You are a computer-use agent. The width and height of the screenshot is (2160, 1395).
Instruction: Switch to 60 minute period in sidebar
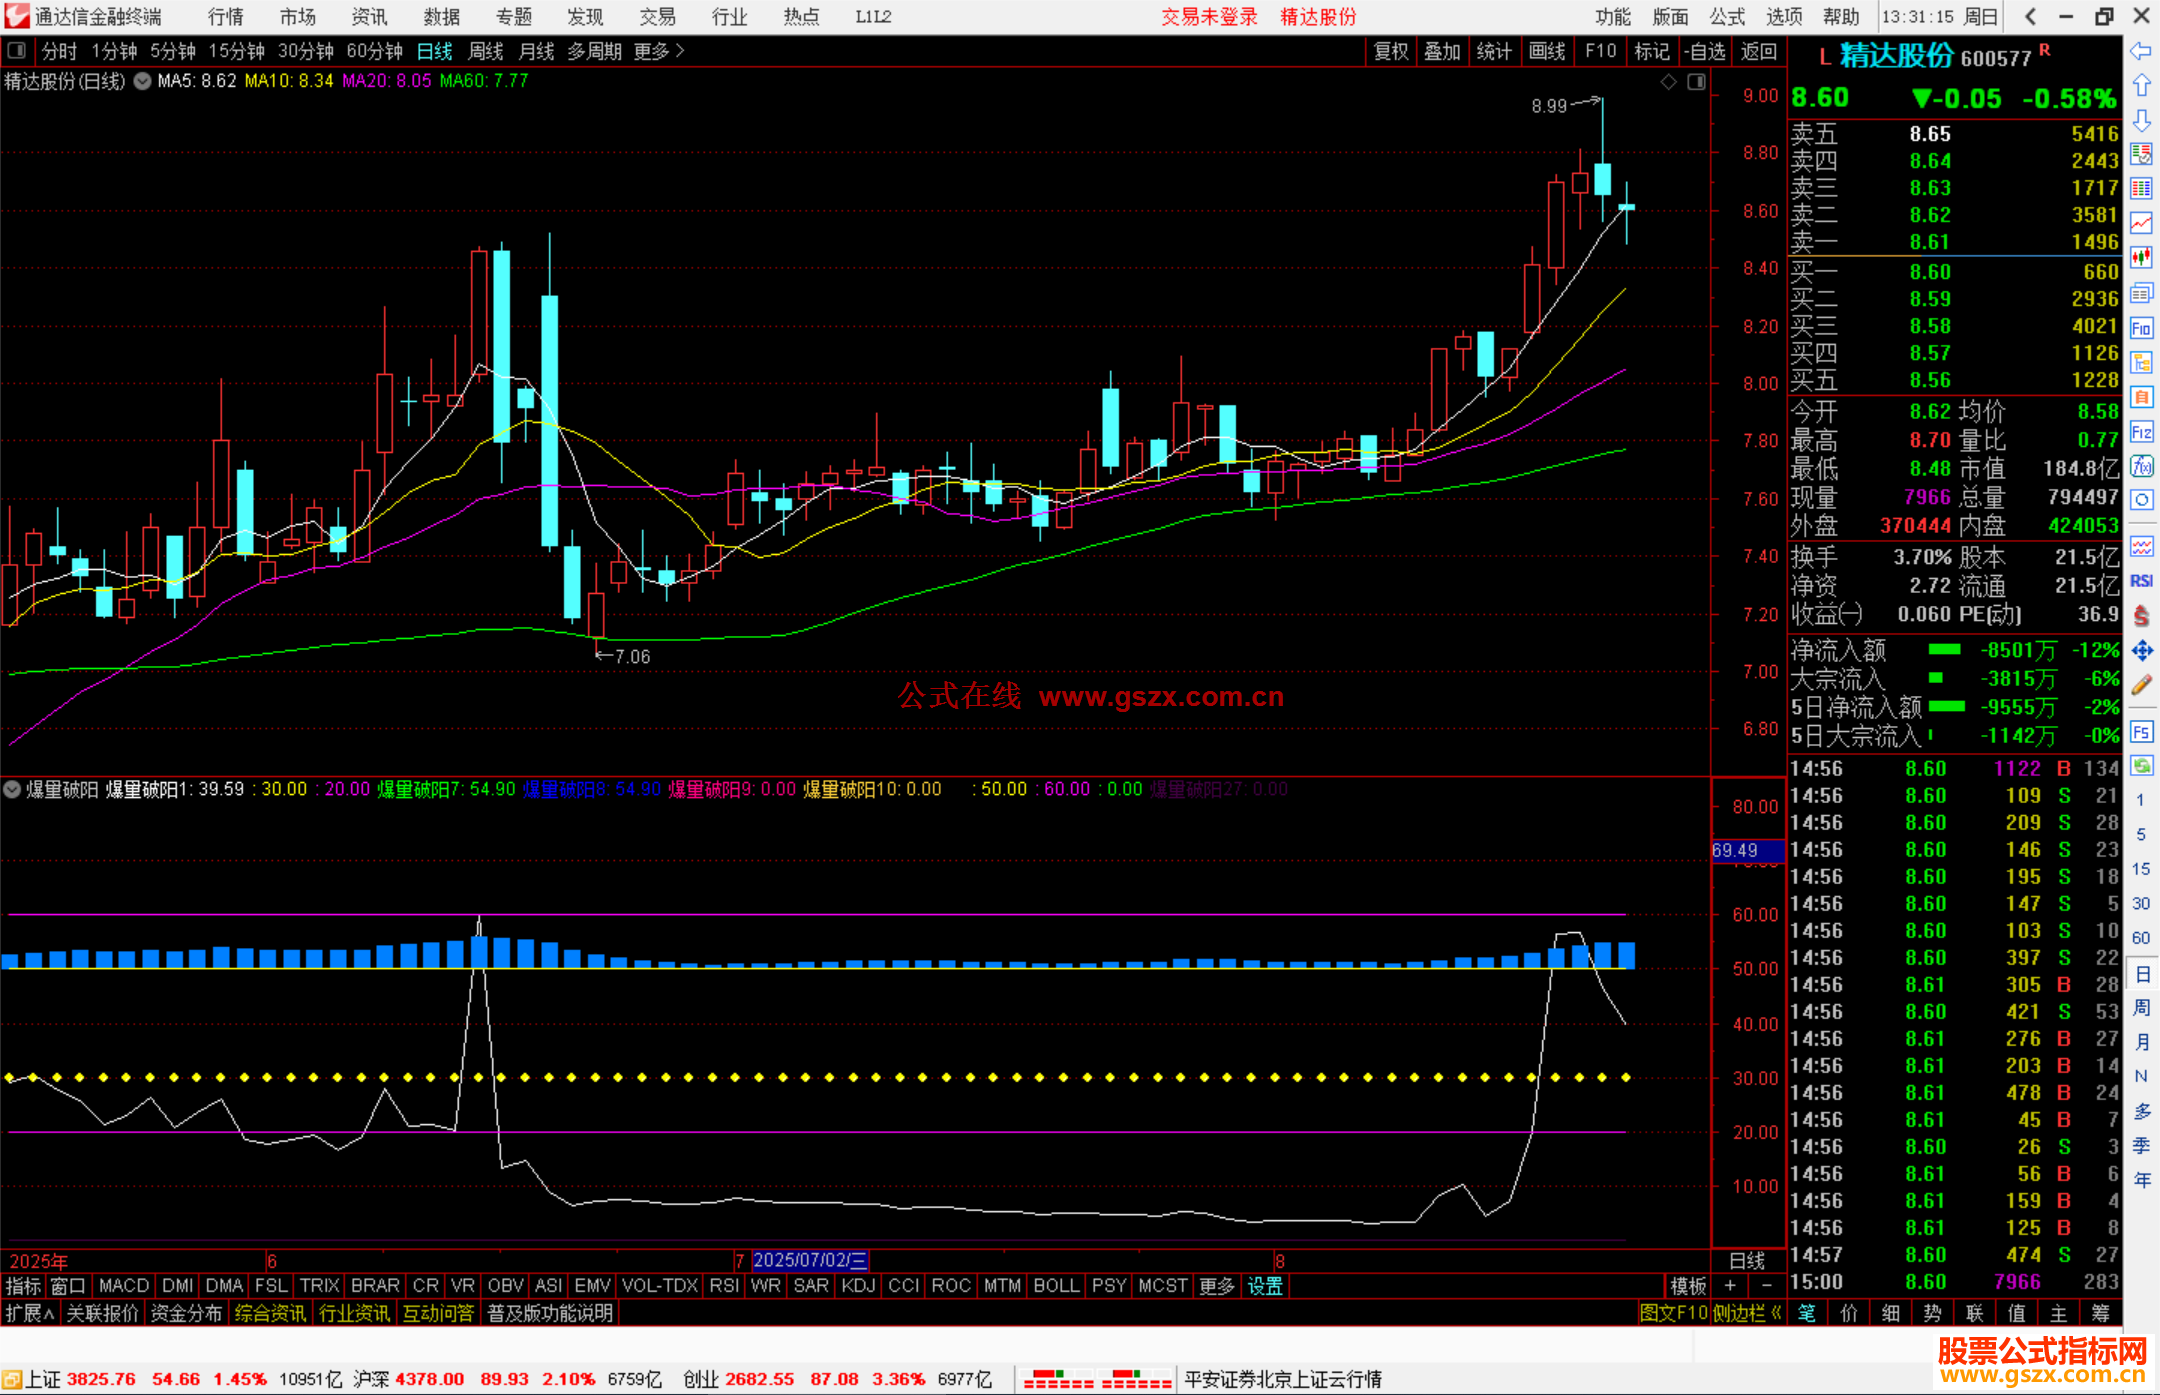coord(2141,938)
